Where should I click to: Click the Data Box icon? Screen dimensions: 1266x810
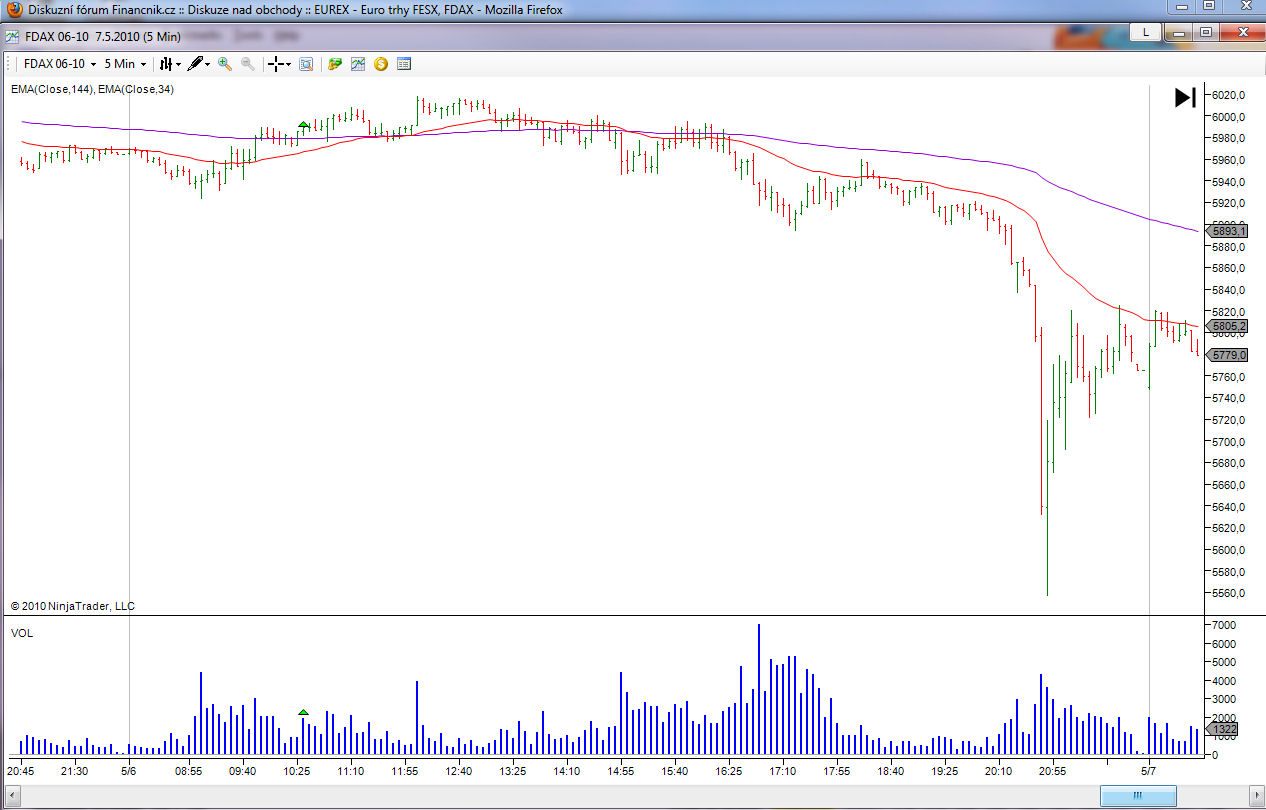point(306,64)
